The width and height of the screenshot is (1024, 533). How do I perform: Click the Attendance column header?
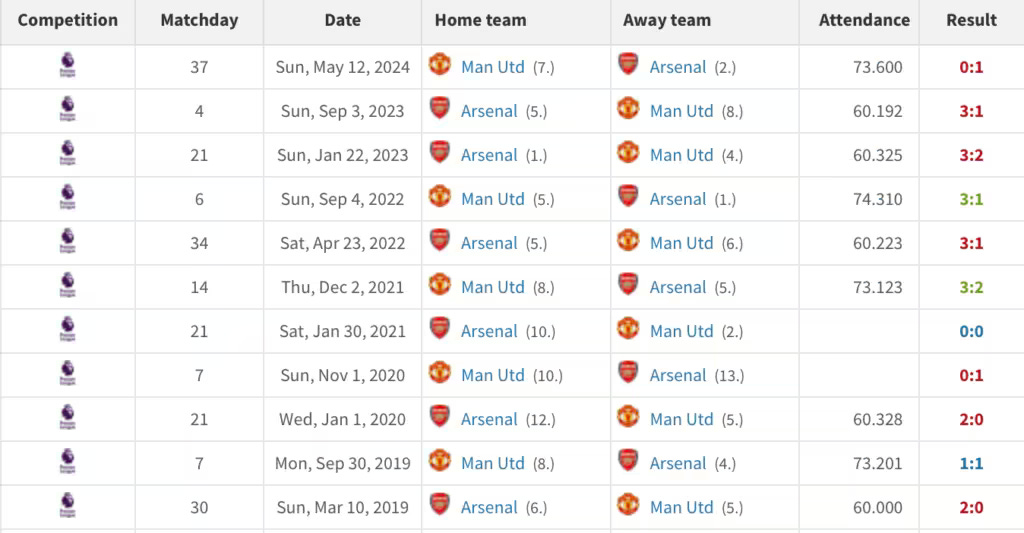pyautogui.click(x=864, y=20)
